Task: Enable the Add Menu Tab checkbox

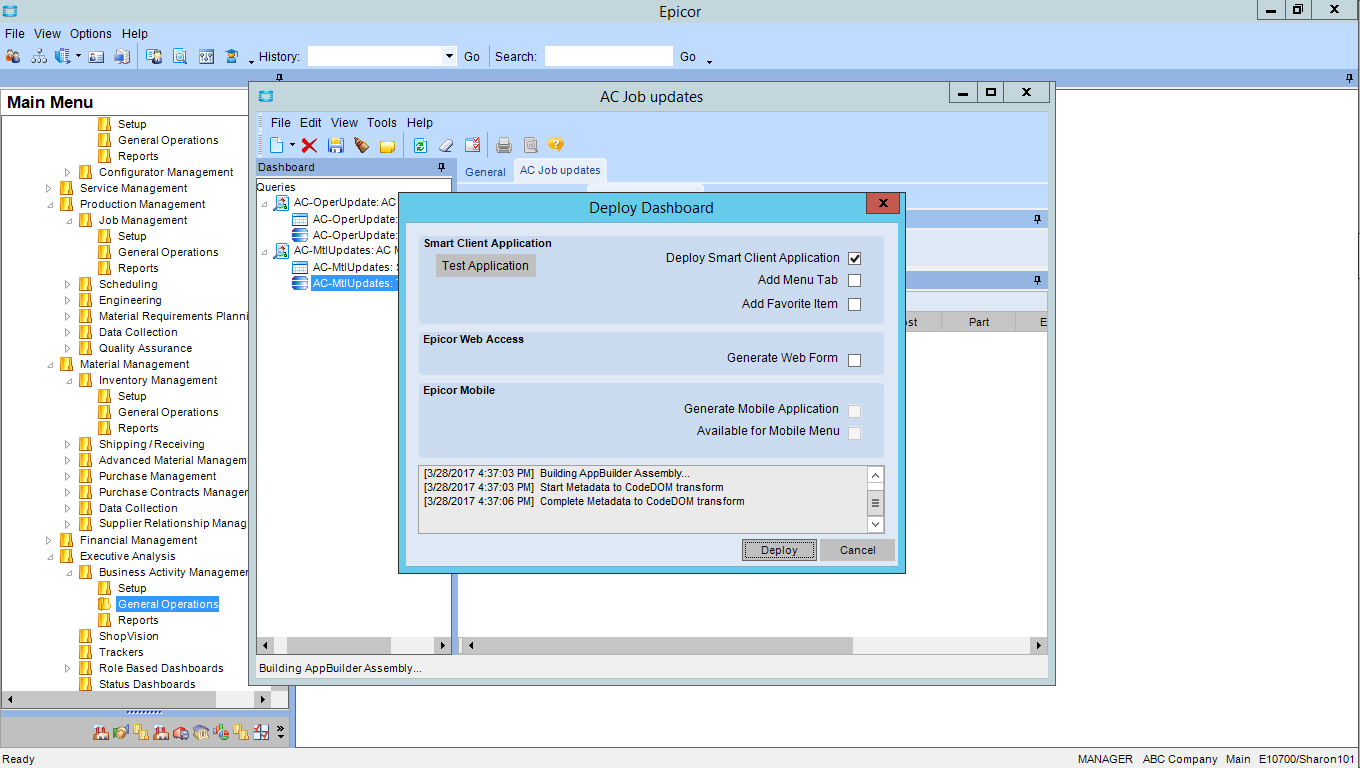Action: point(854,281)
